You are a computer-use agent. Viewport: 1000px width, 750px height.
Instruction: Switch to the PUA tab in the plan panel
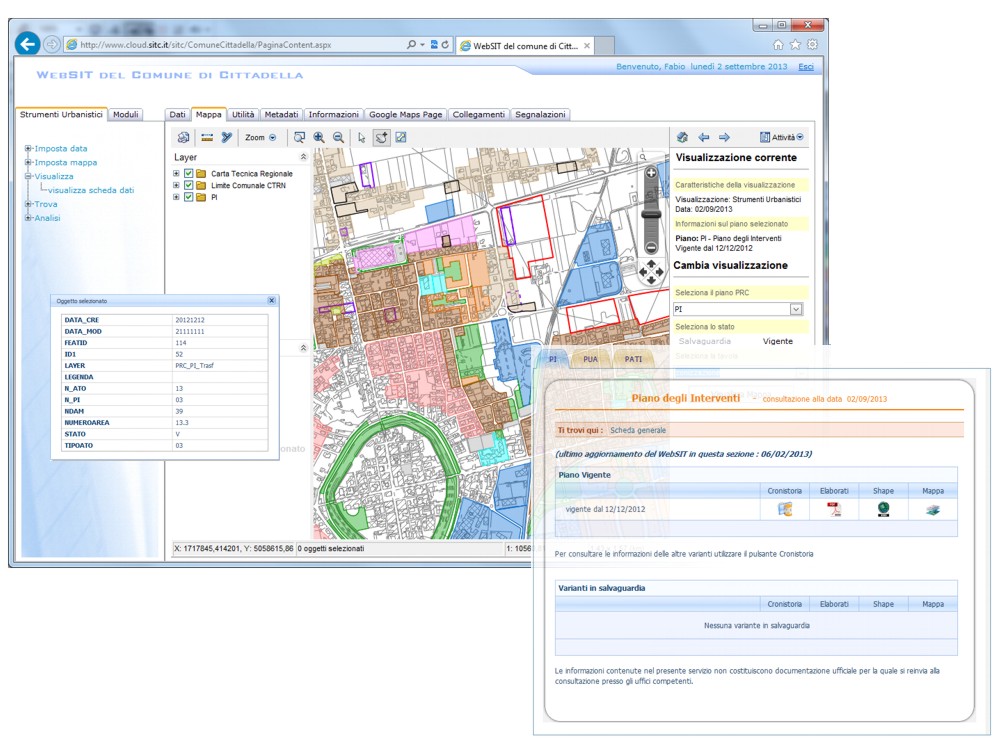[x=591, y=359]
